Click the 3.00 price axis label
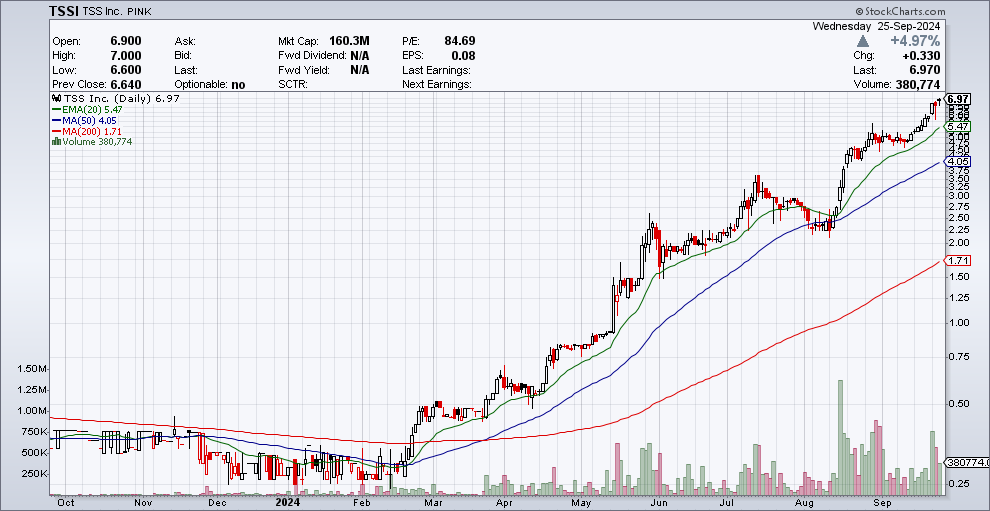This screenshot has height=511, width=990. tap(957, 196)
